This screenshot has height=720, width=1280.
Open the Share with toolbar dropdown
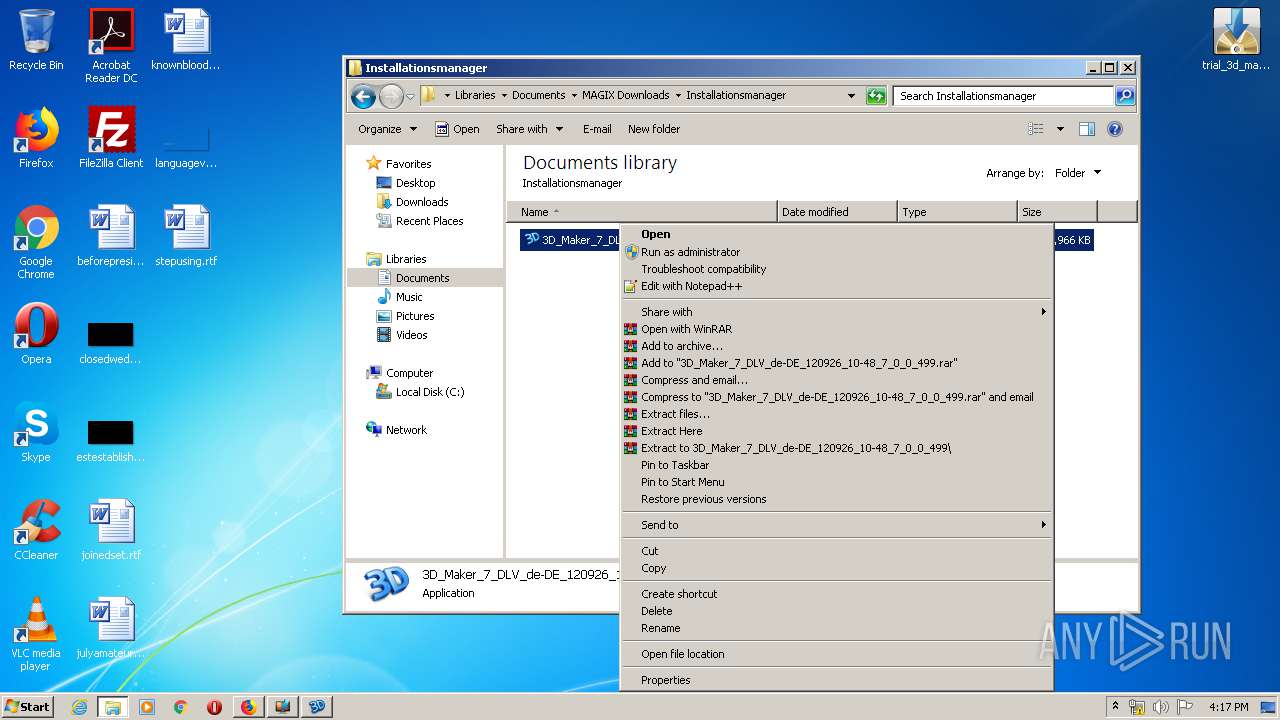coord(530,129)
